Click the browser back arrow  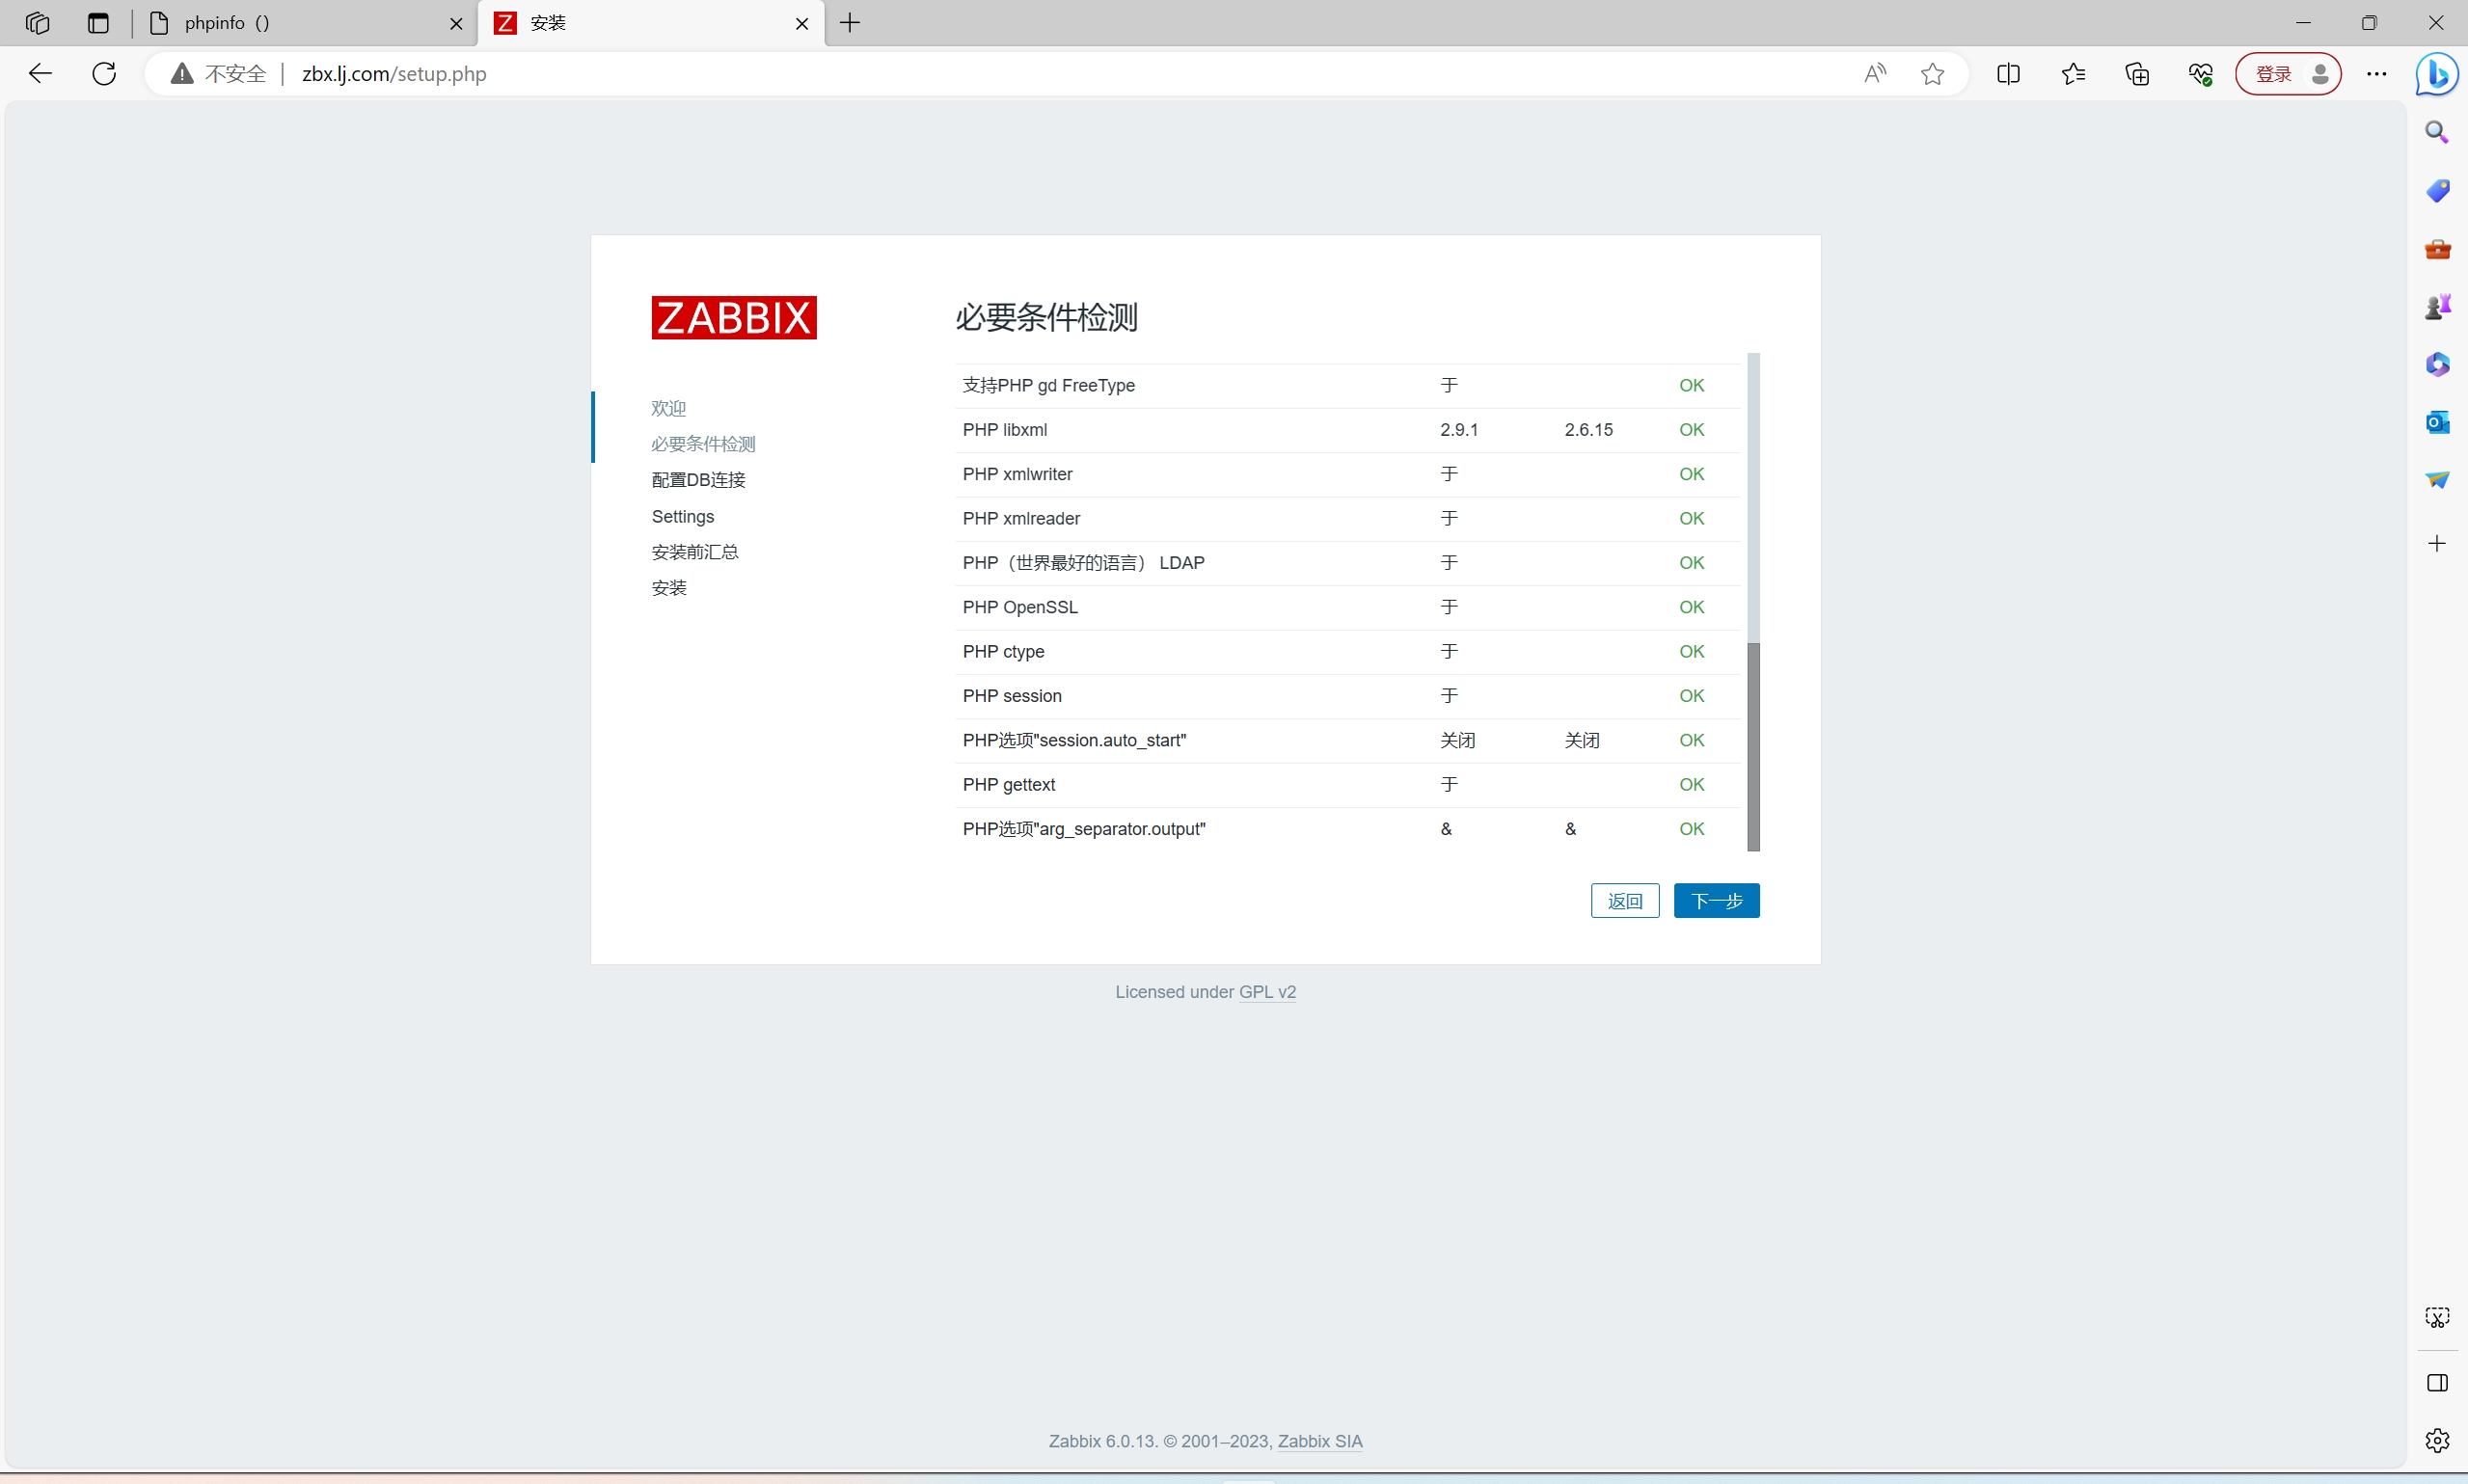click(x=40, y=73)
